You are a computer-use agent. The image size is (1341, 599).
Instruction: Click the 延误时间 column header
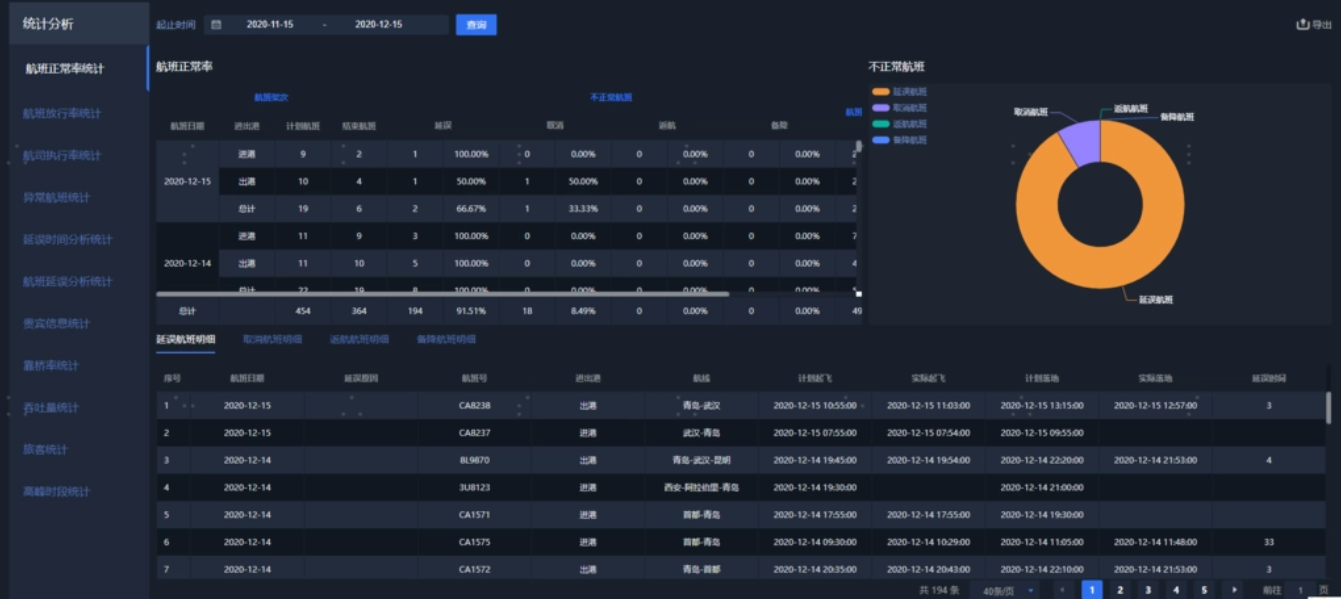click(x=1269, y=379)
